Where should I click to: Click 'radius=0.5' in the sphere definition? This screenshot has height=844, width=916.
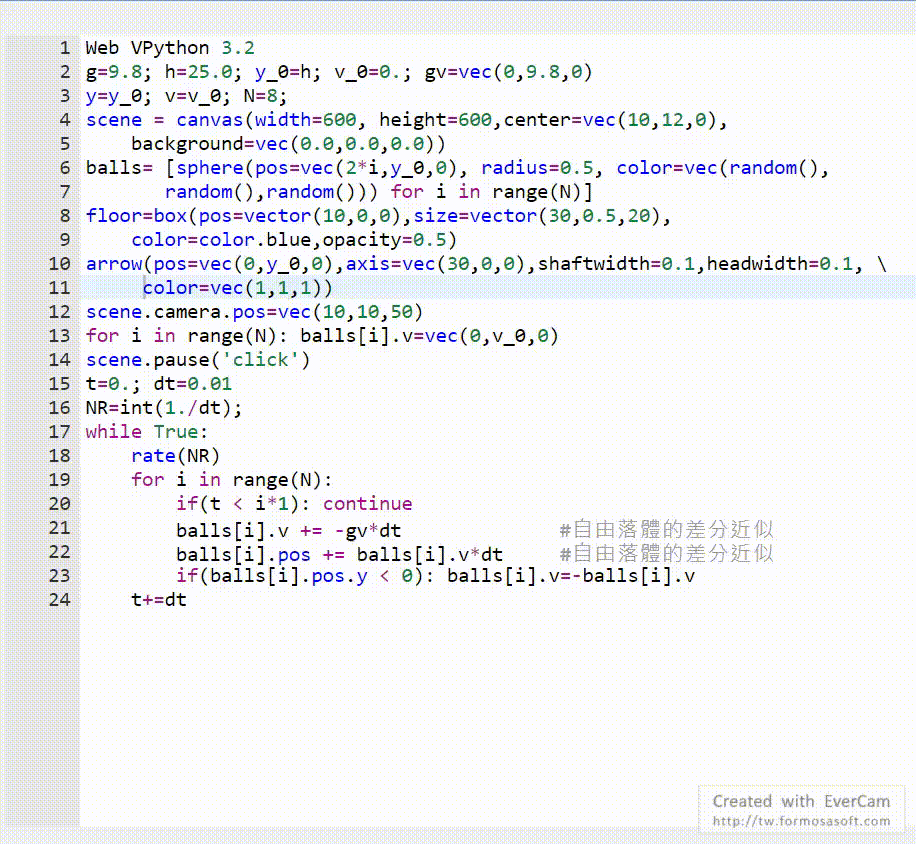537,168
